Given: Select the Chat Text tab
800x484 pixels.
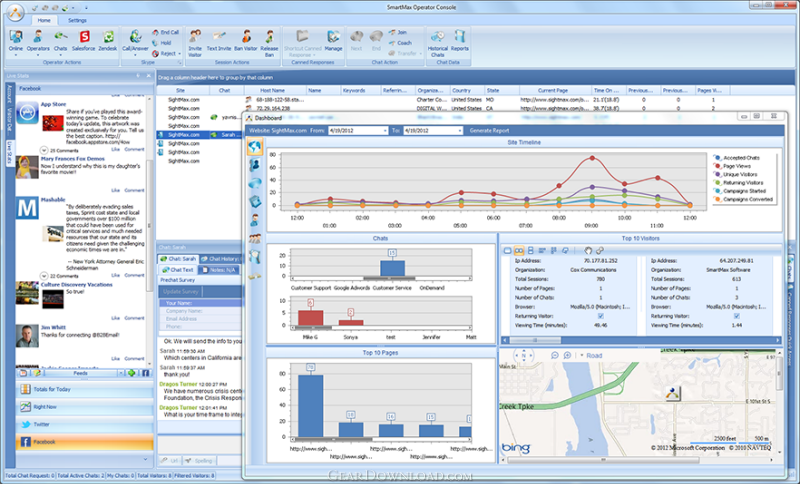Looking at the screenshot, I should tap(178, 270).
